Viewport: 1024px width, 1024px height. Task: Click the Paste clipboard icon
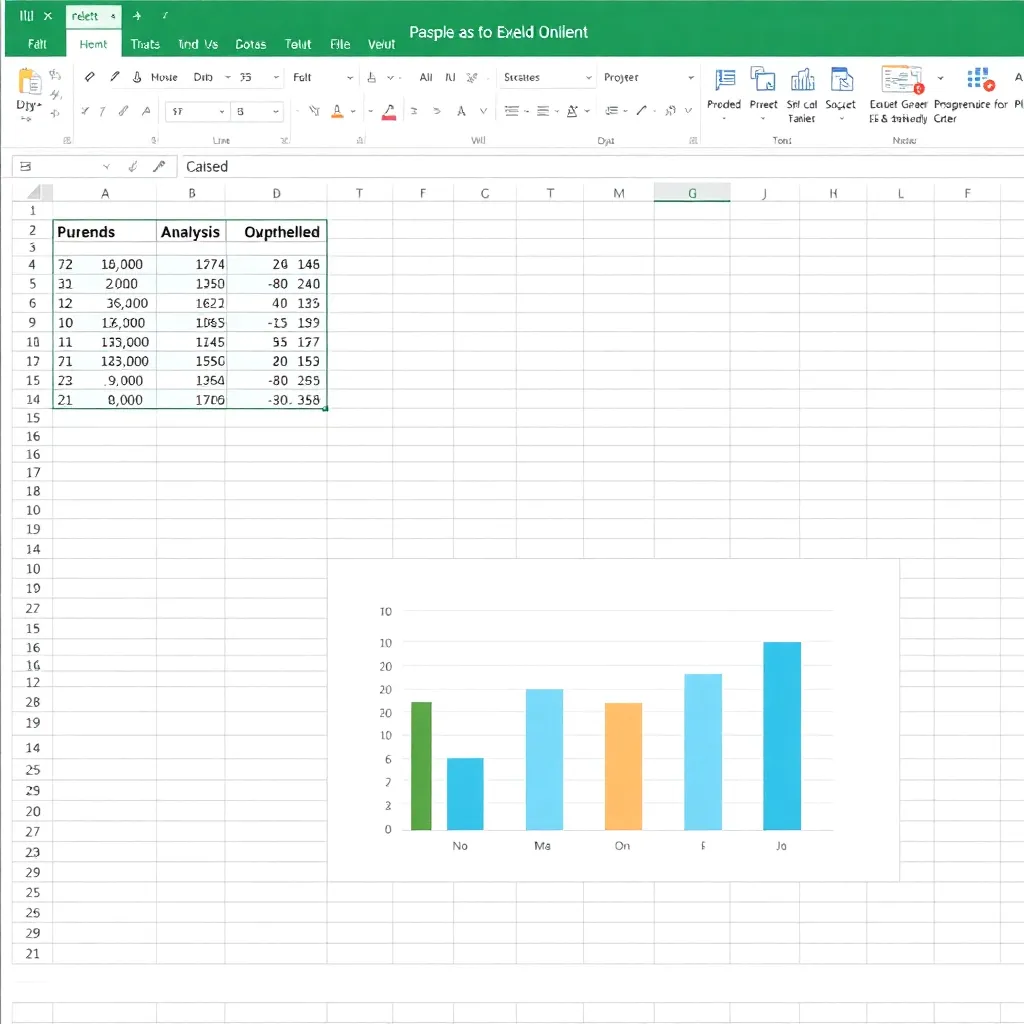tap(29, 82)
